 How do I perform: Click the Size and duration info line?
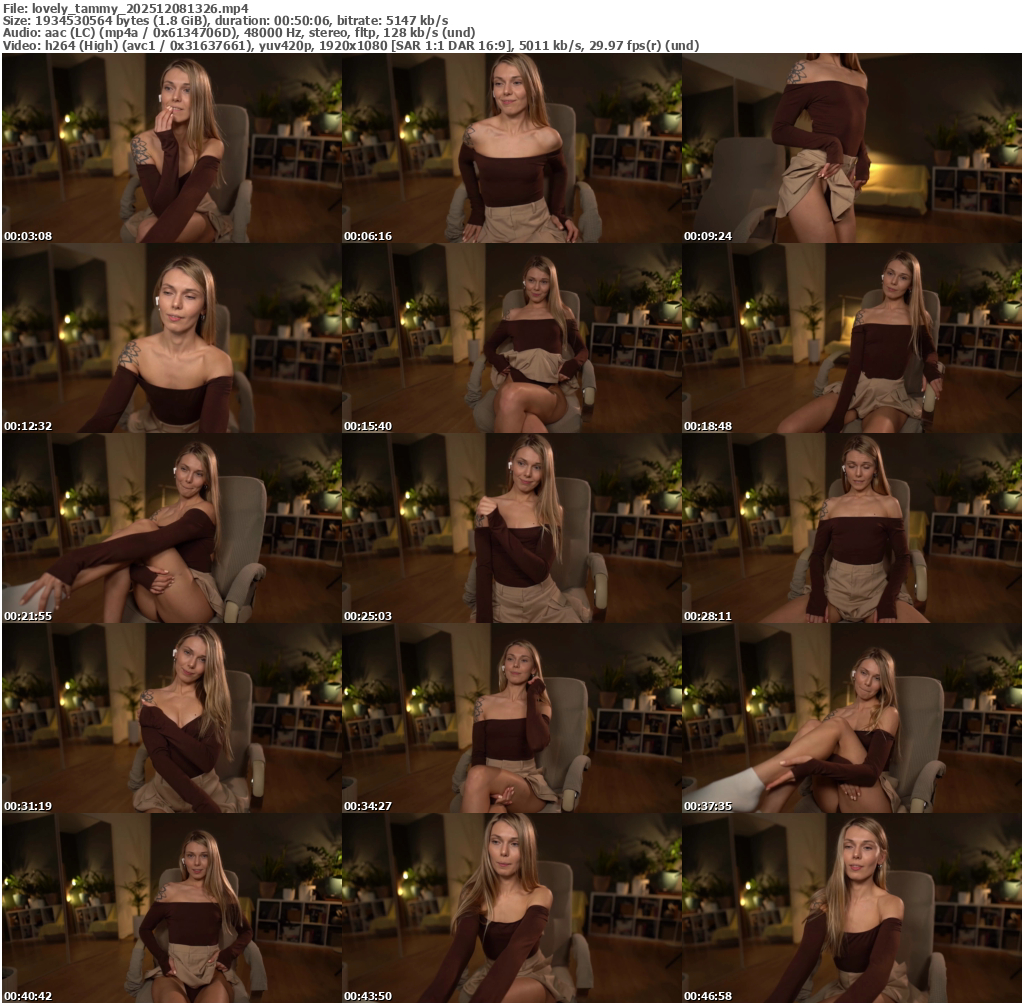225,20
